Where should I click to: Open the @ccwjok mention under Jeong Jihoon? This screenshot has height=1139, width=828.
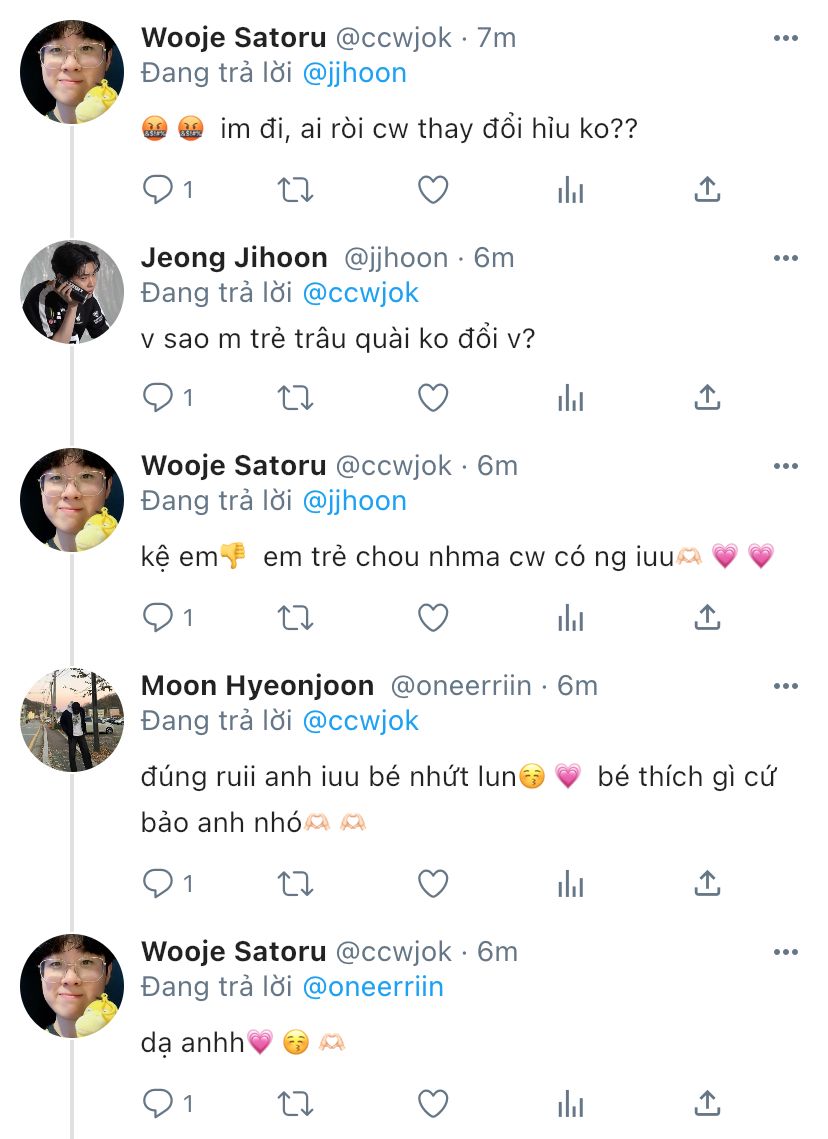click(360, 293)
